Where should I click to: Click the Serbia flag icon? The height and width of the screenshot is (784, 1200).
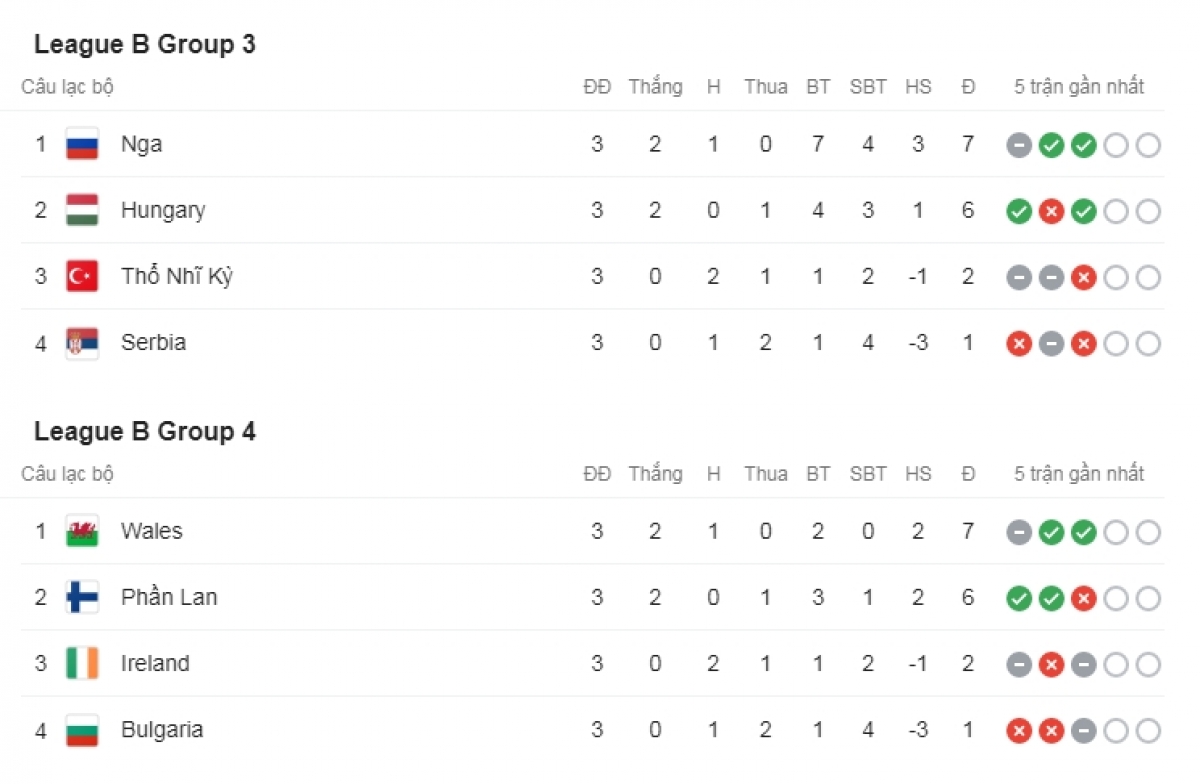coord(82,342)
